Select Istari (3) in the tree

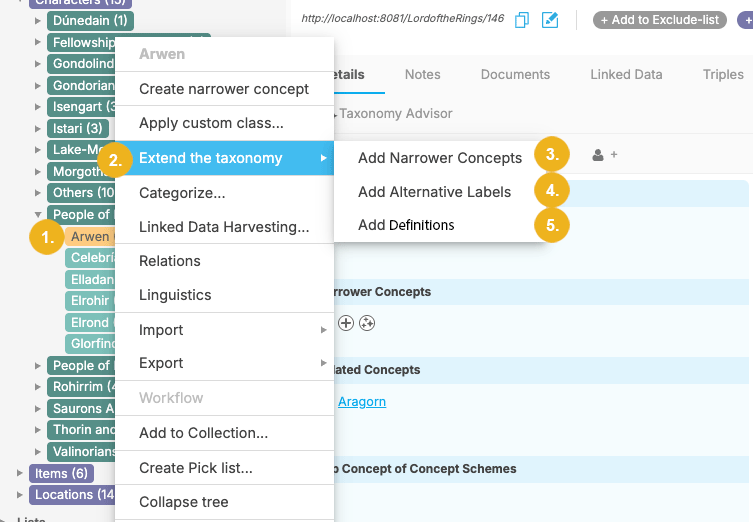coord(78,129)
